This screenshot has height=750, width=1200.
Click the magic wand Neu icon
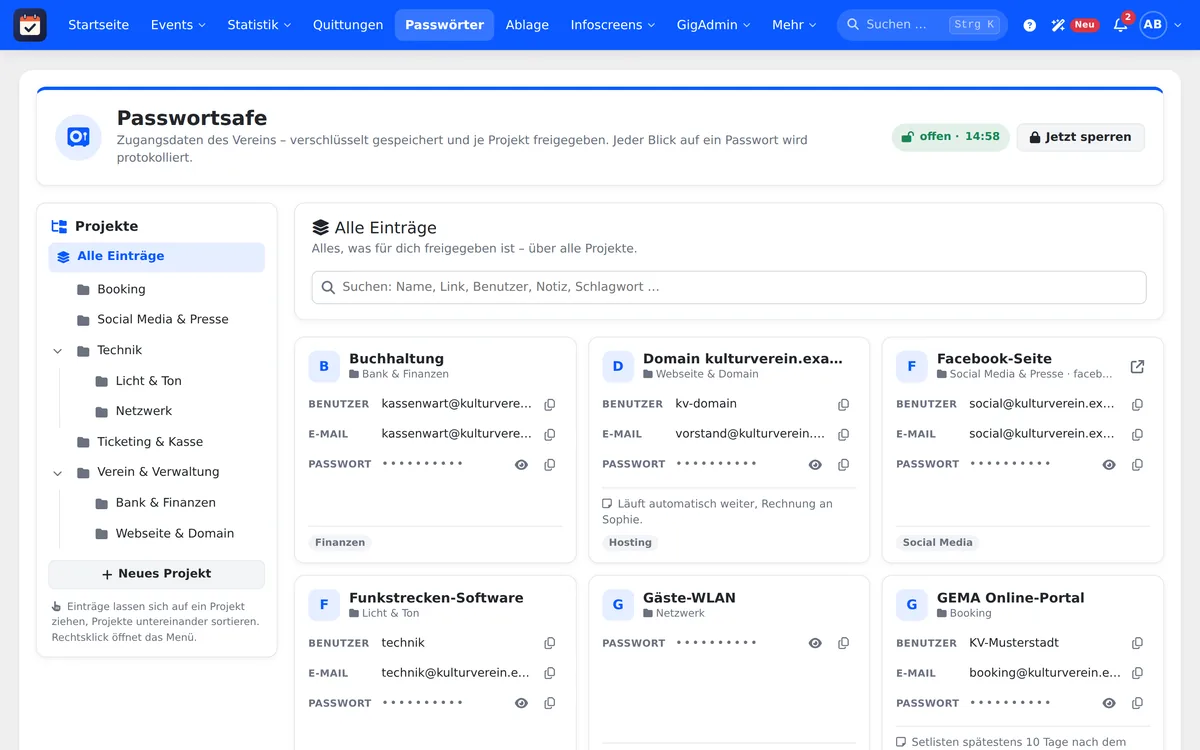(1074, 25)
